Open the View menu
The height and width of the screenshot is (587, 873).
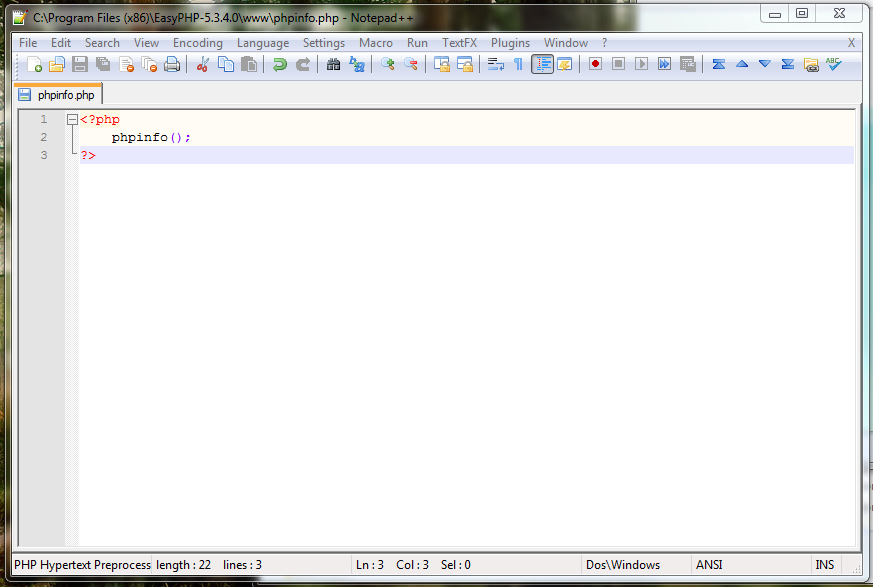coord(146,43)
